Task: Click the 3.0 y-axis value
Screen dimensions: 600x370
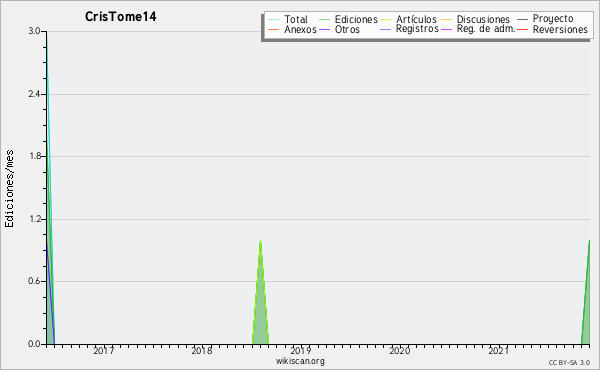Action: pyautogui.click(x=34, y=31)
